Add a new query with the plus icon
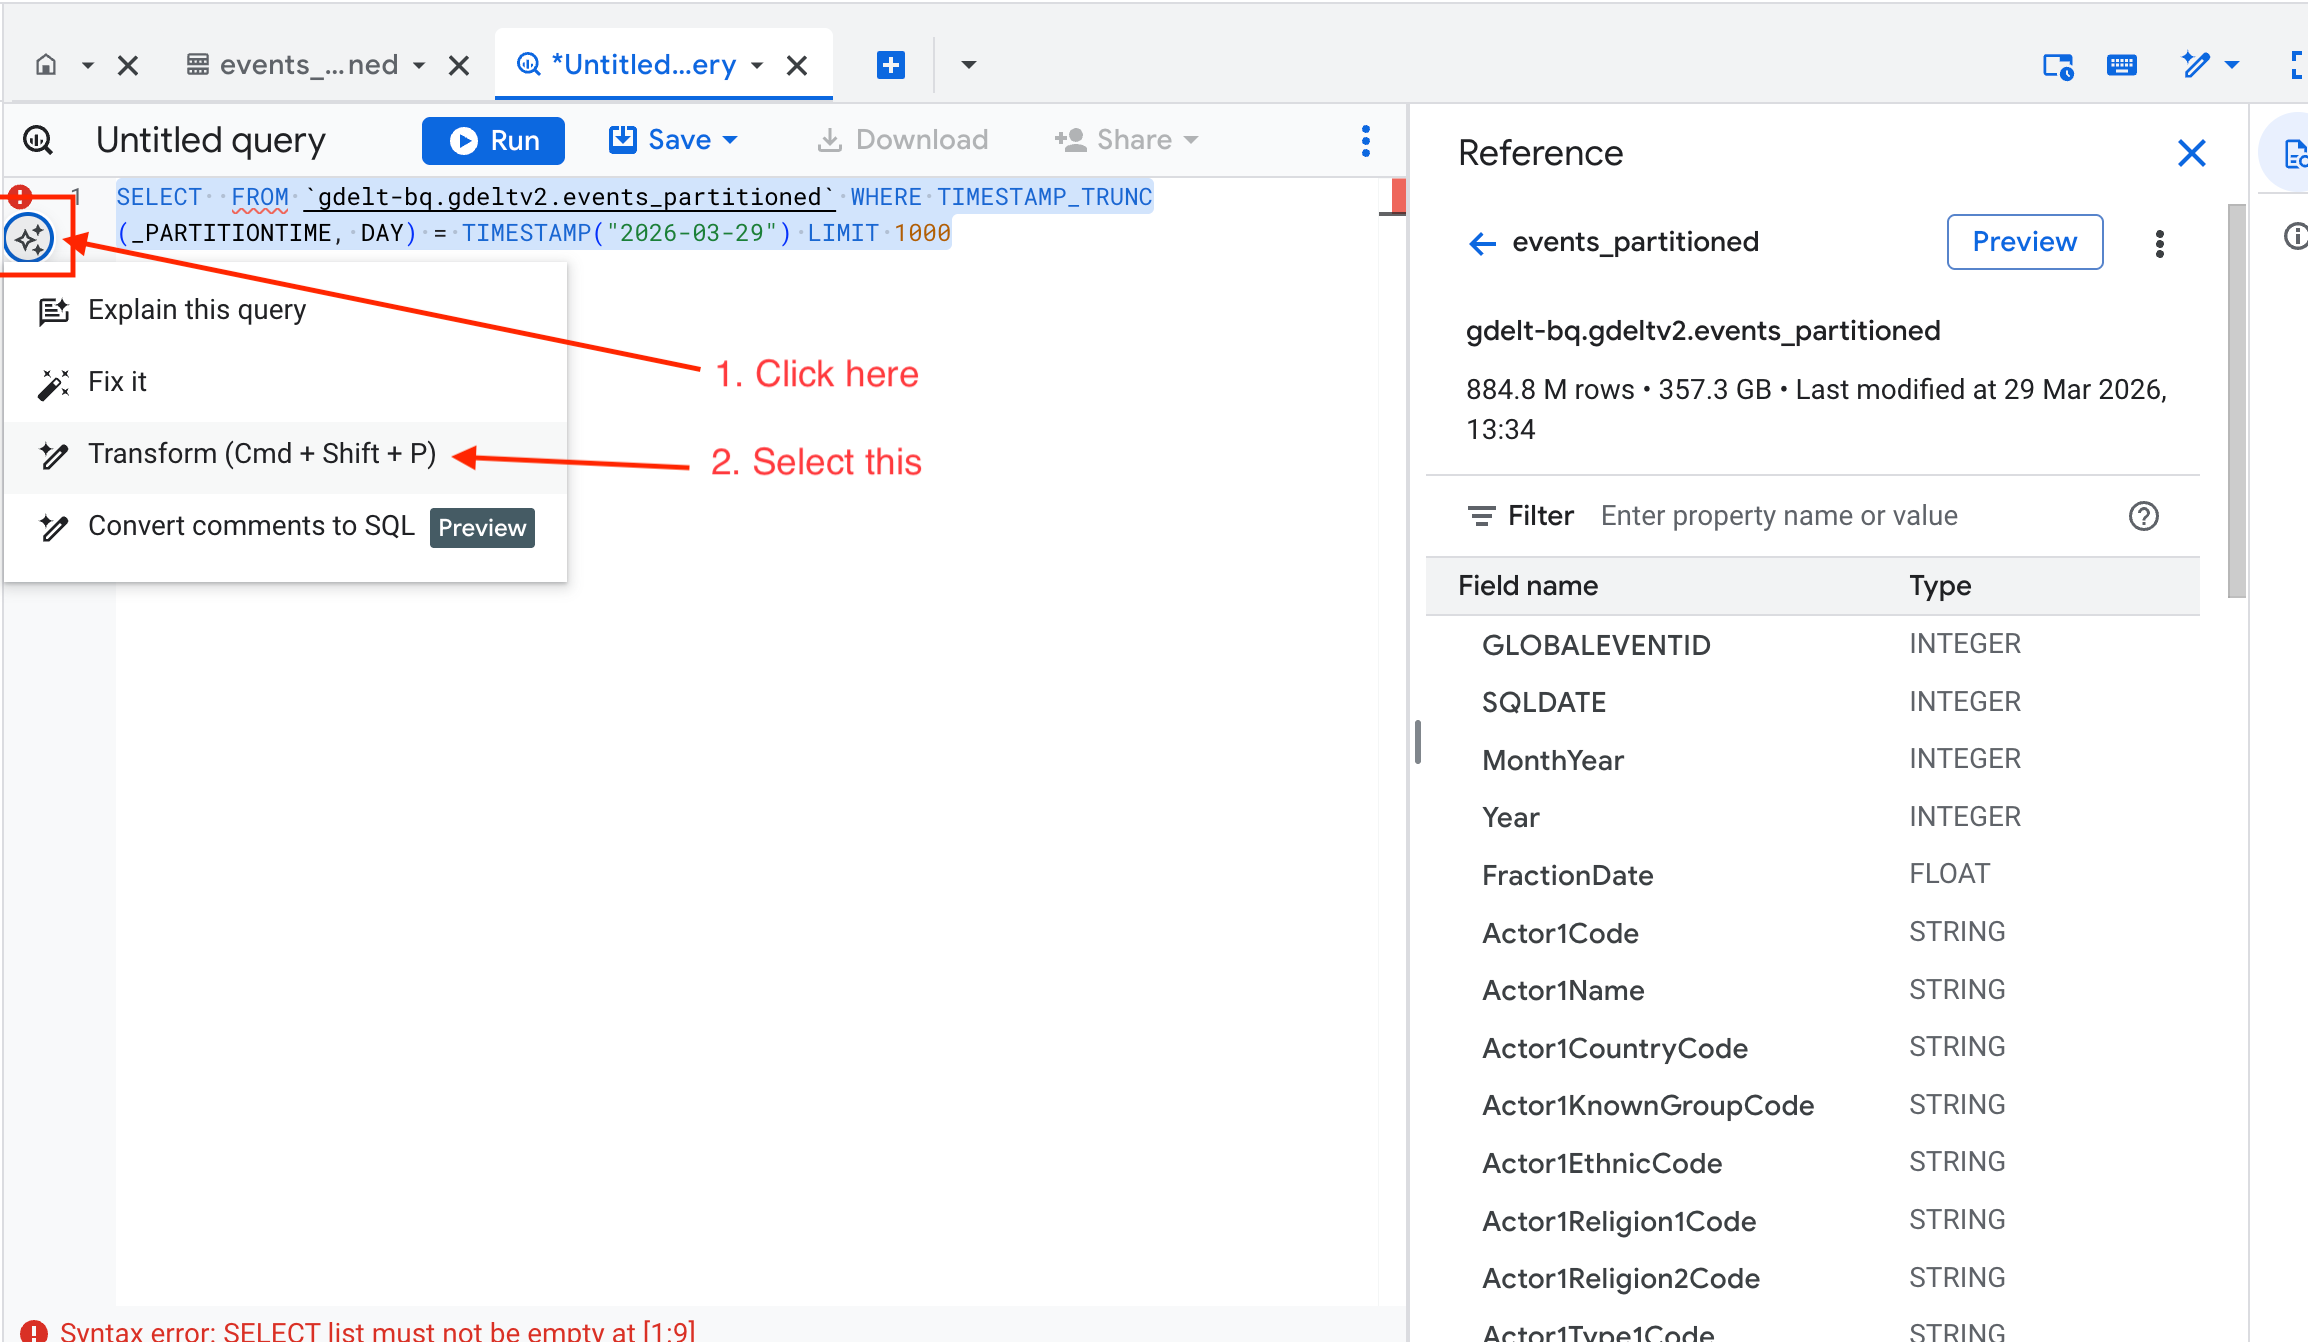This screenshot has width=2308, height=1342. pyautogui.click(x=890, y=65)
